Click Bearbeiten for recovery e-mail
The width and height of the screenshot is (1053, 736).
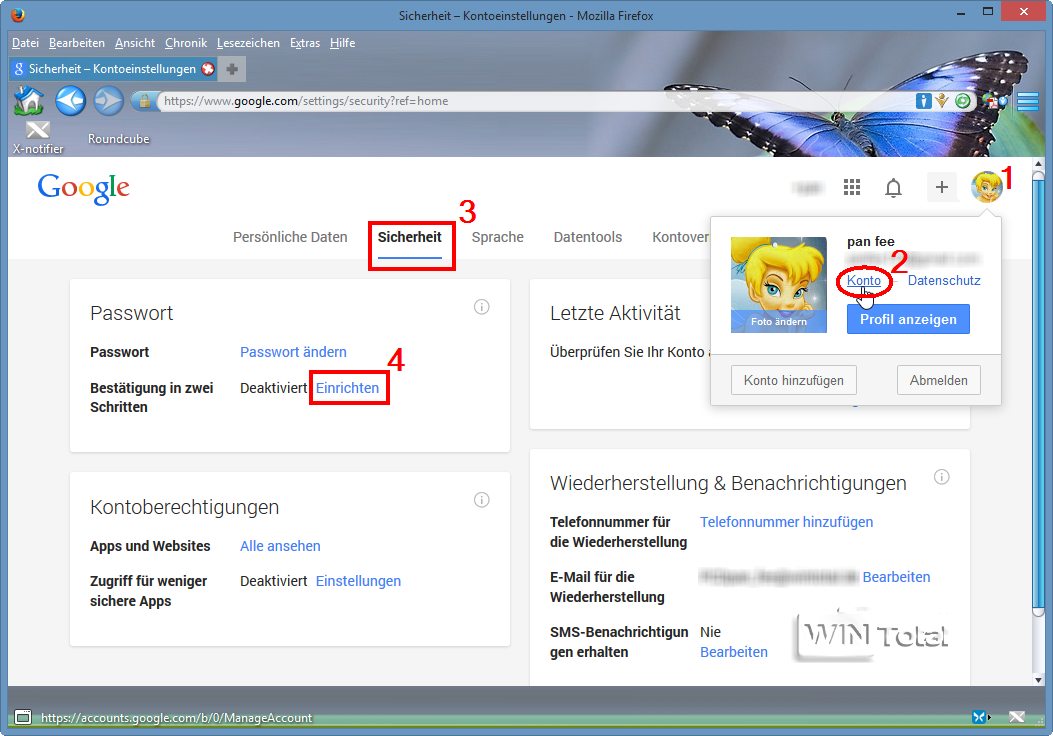[x=897, y=577]
